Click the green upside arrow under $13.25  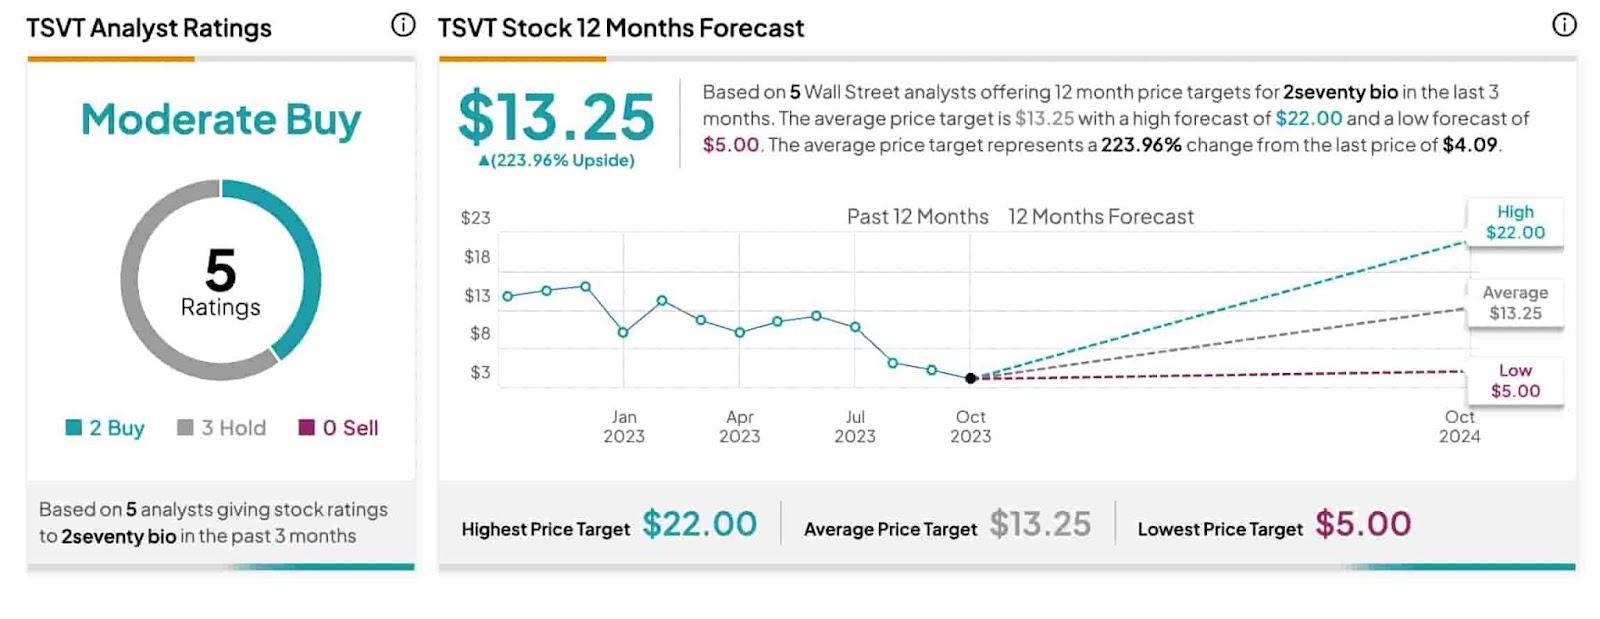tap(484, 161)
